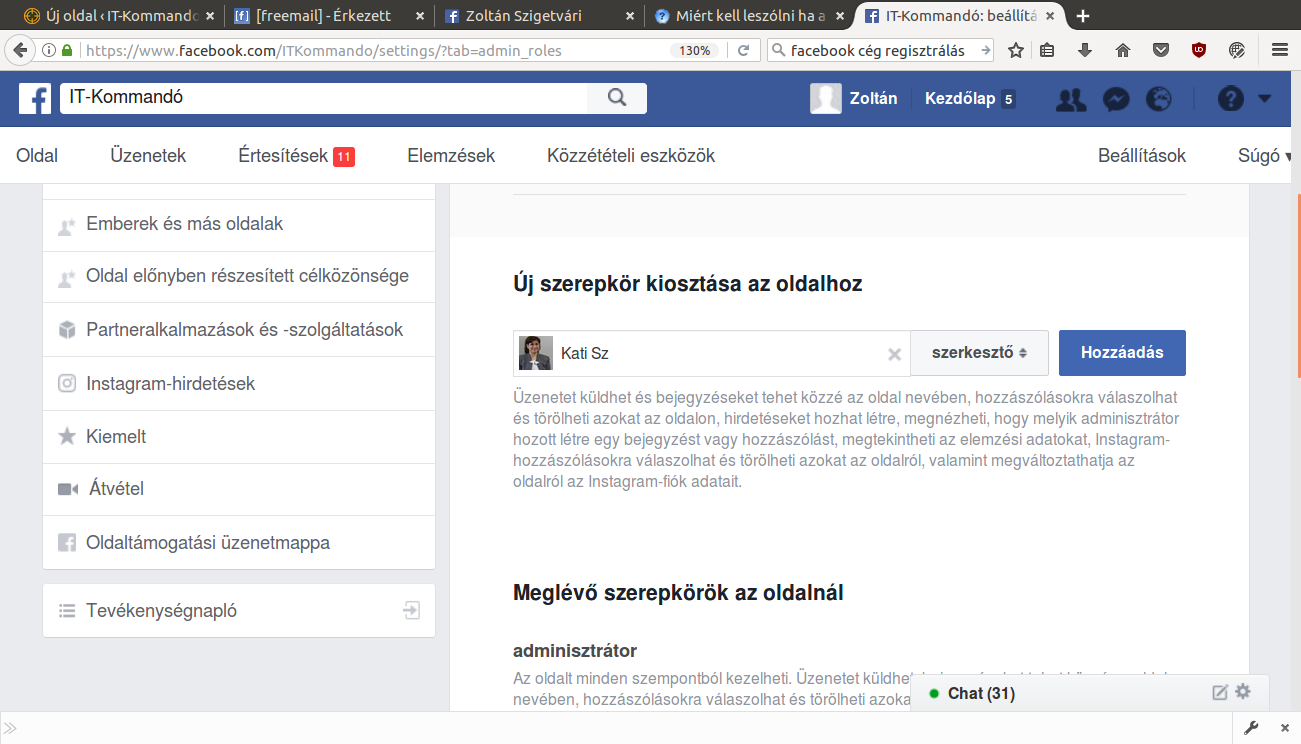Select Átvétel settings item

[x=239, y=490]
